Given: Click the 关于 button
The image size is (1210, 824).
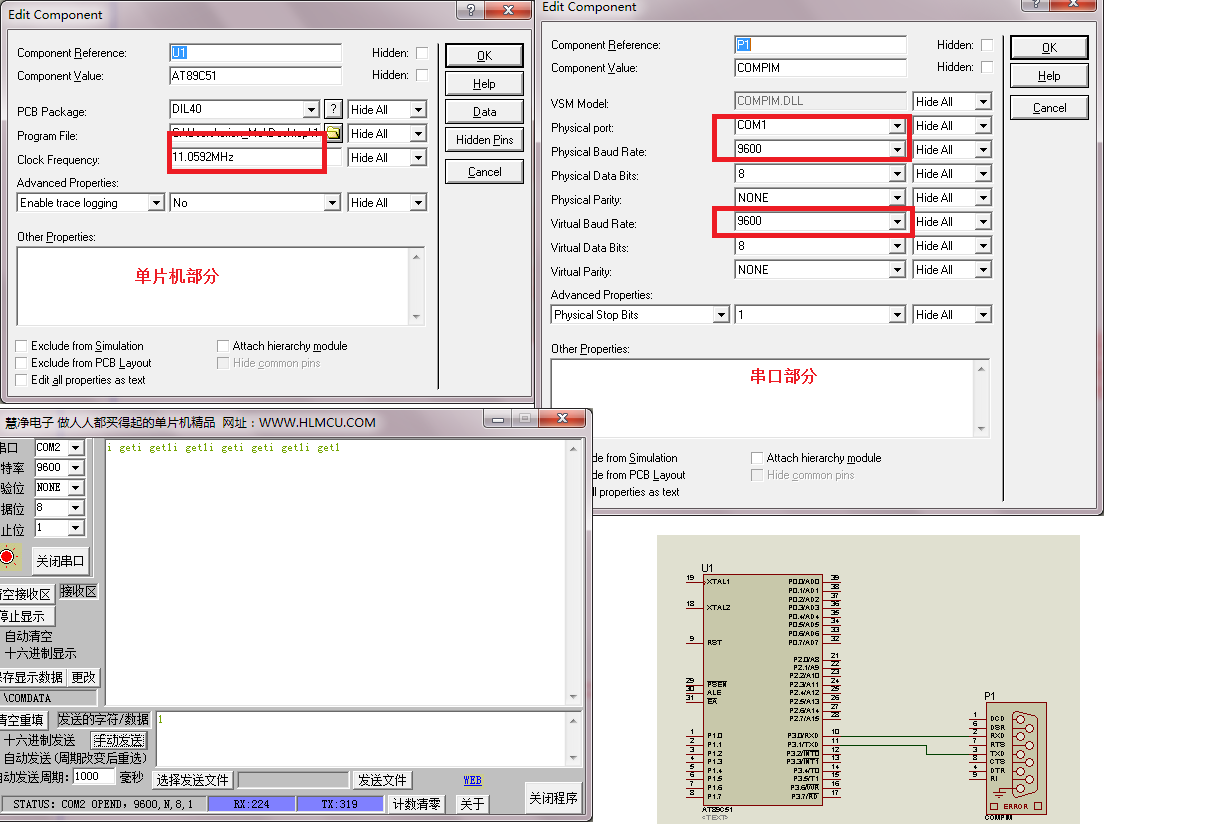Looking at the screenshot, I should 472,804.
